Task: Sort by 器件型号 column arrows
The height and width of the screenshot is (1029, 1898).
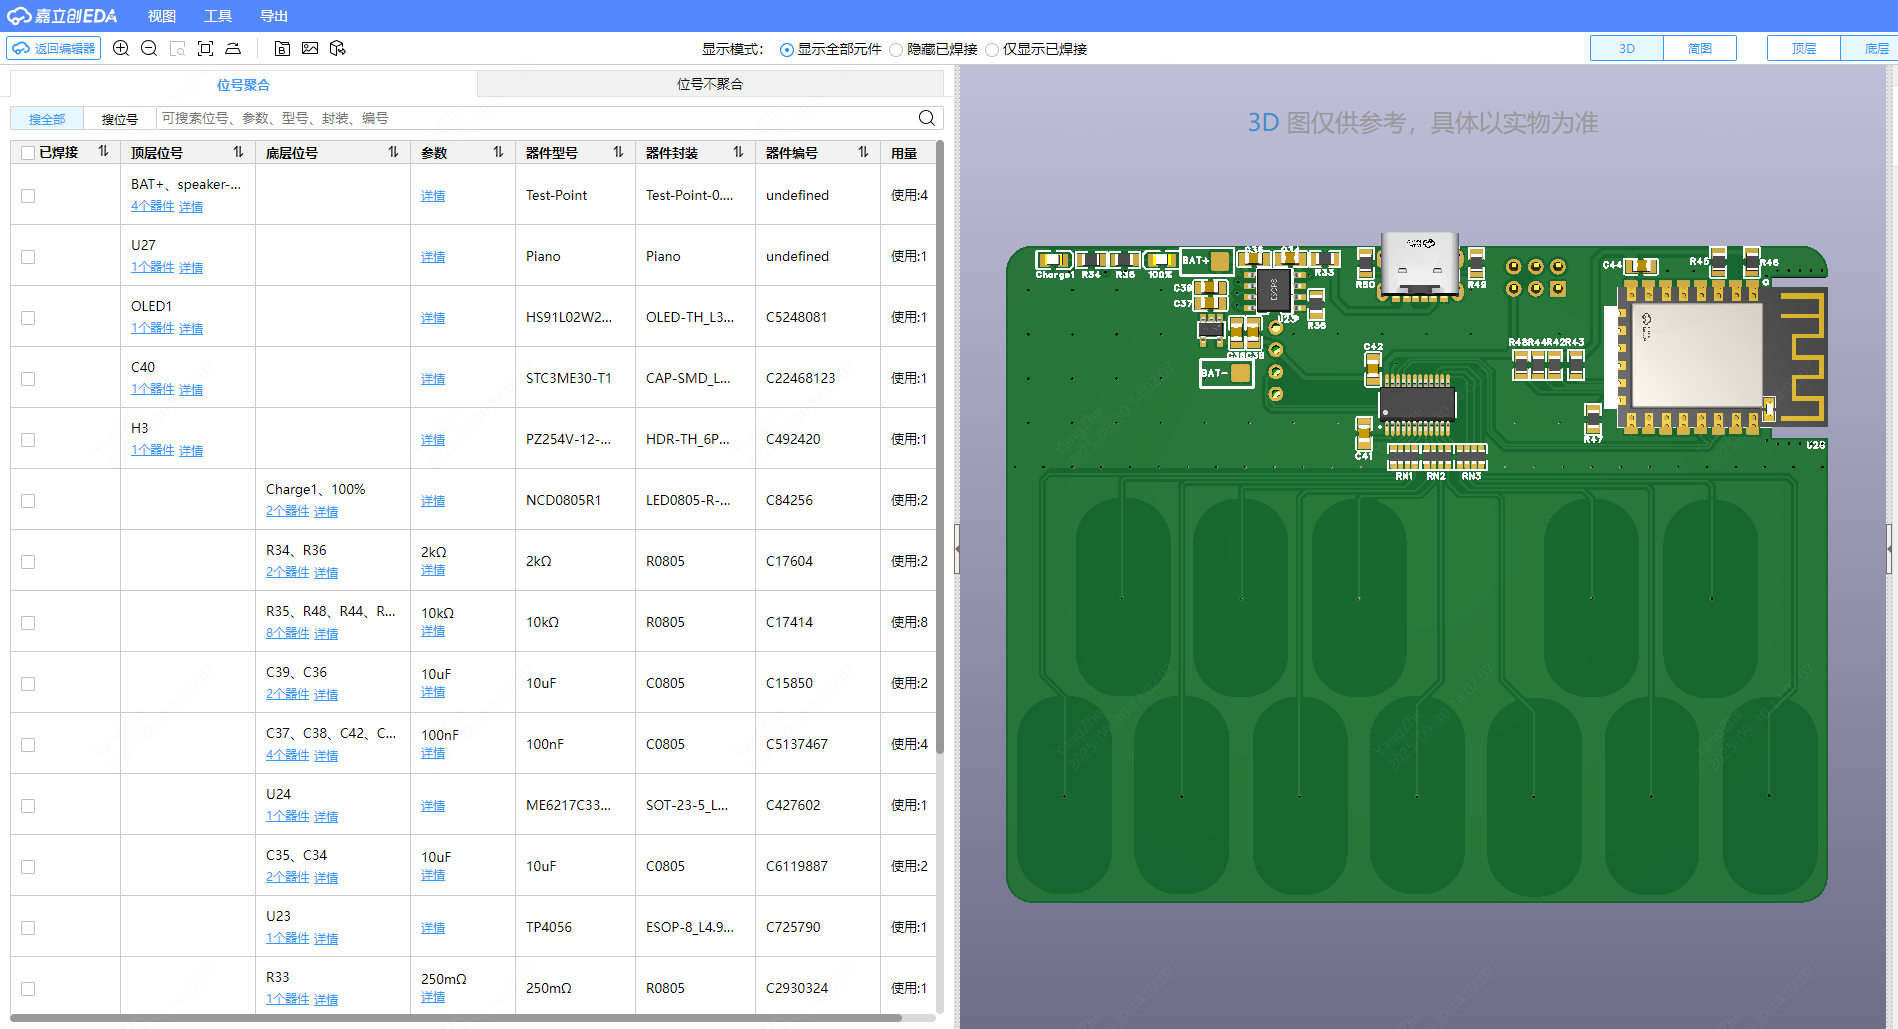Action: pyautogui.click(x=618, y=152)
